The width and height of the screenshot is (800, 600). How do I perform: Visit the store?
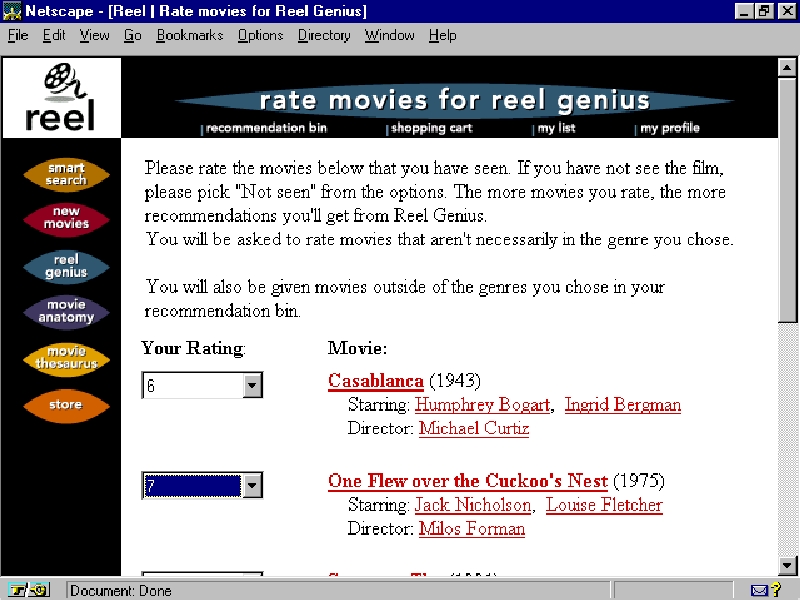[x=66, y=405]
